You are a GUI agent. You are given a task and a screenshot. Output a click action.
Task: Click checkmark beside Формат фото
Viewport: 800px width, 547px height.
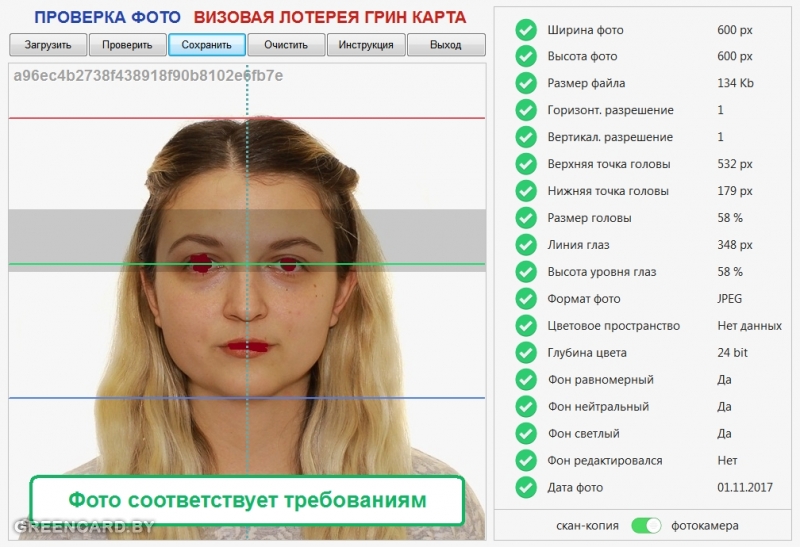526,299
